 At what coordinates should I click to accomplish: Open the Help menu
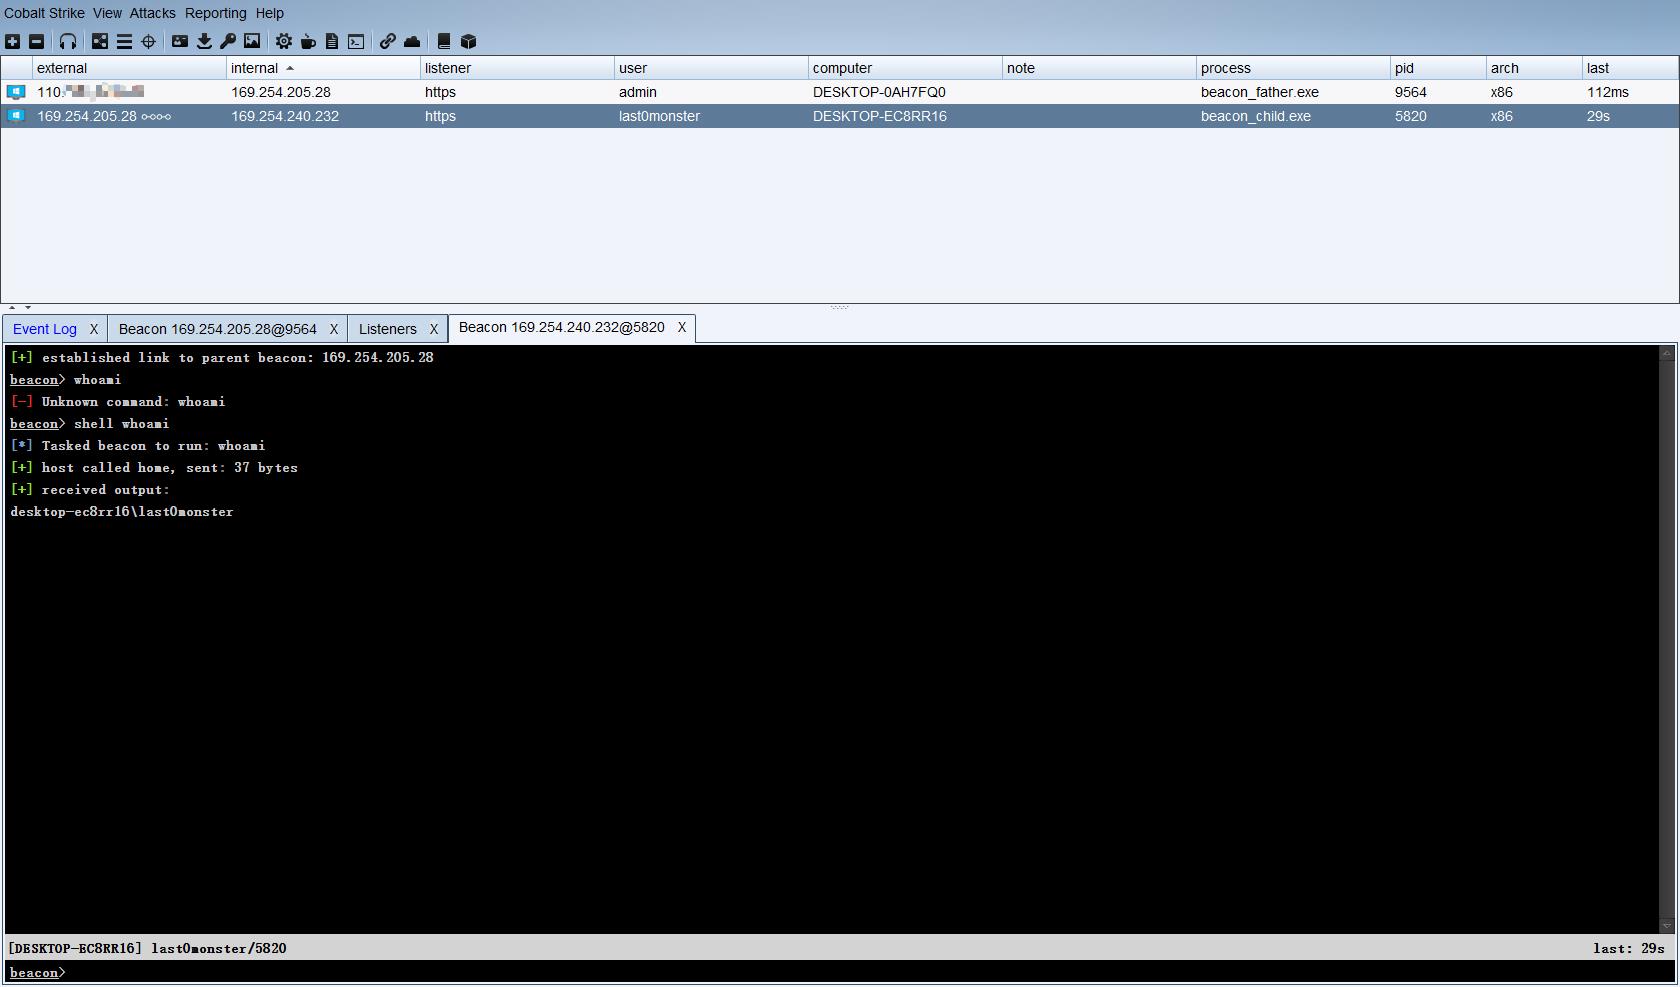tap(269, 13)
